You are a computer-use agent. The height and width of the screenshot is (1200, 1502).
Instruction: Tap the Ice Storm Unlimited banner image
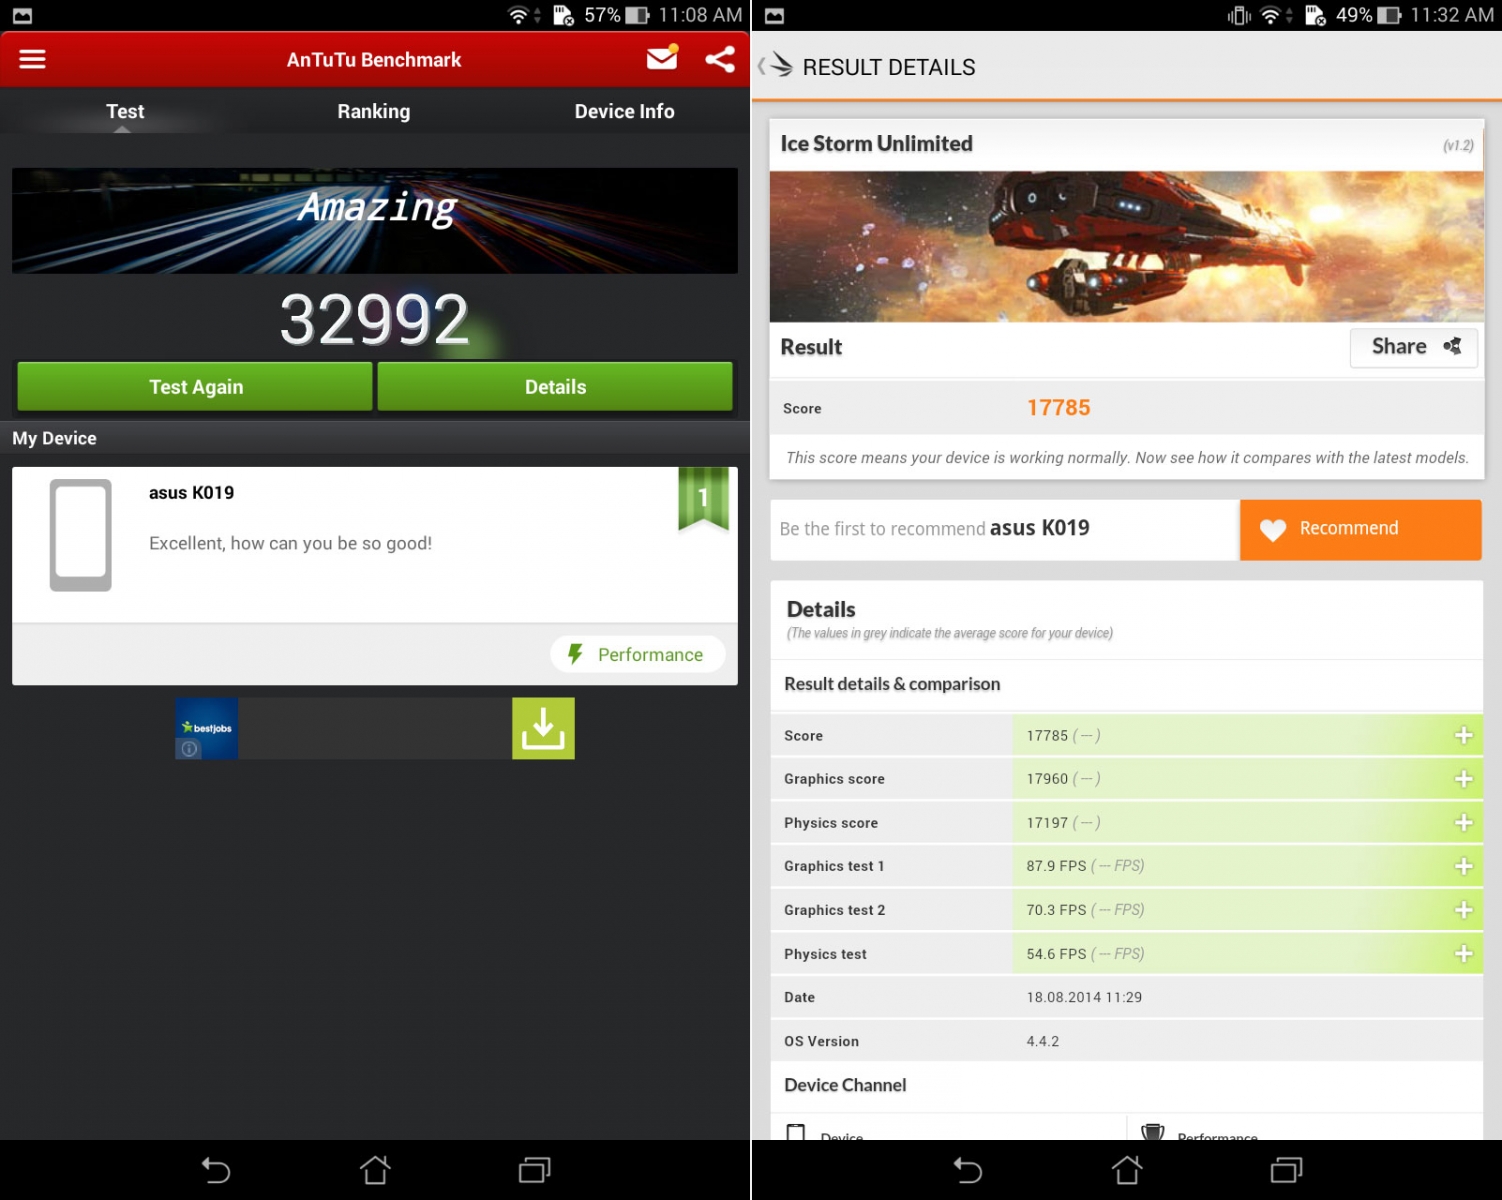pyautogui.click(x=1126, y=246)
